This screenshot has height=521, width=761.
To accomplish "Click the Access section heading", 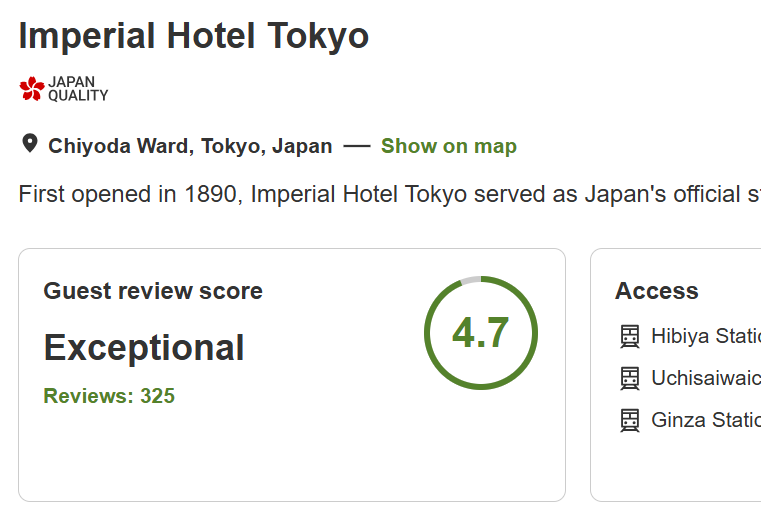I will click(656, 291).
